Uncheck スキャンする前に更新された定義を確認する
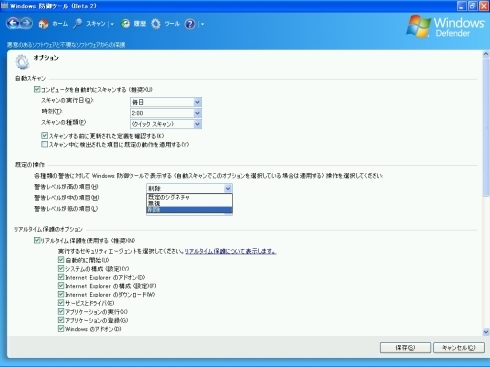Image resolution: width=490 pixels, height=367 pixels. click(x=45, y=135)
